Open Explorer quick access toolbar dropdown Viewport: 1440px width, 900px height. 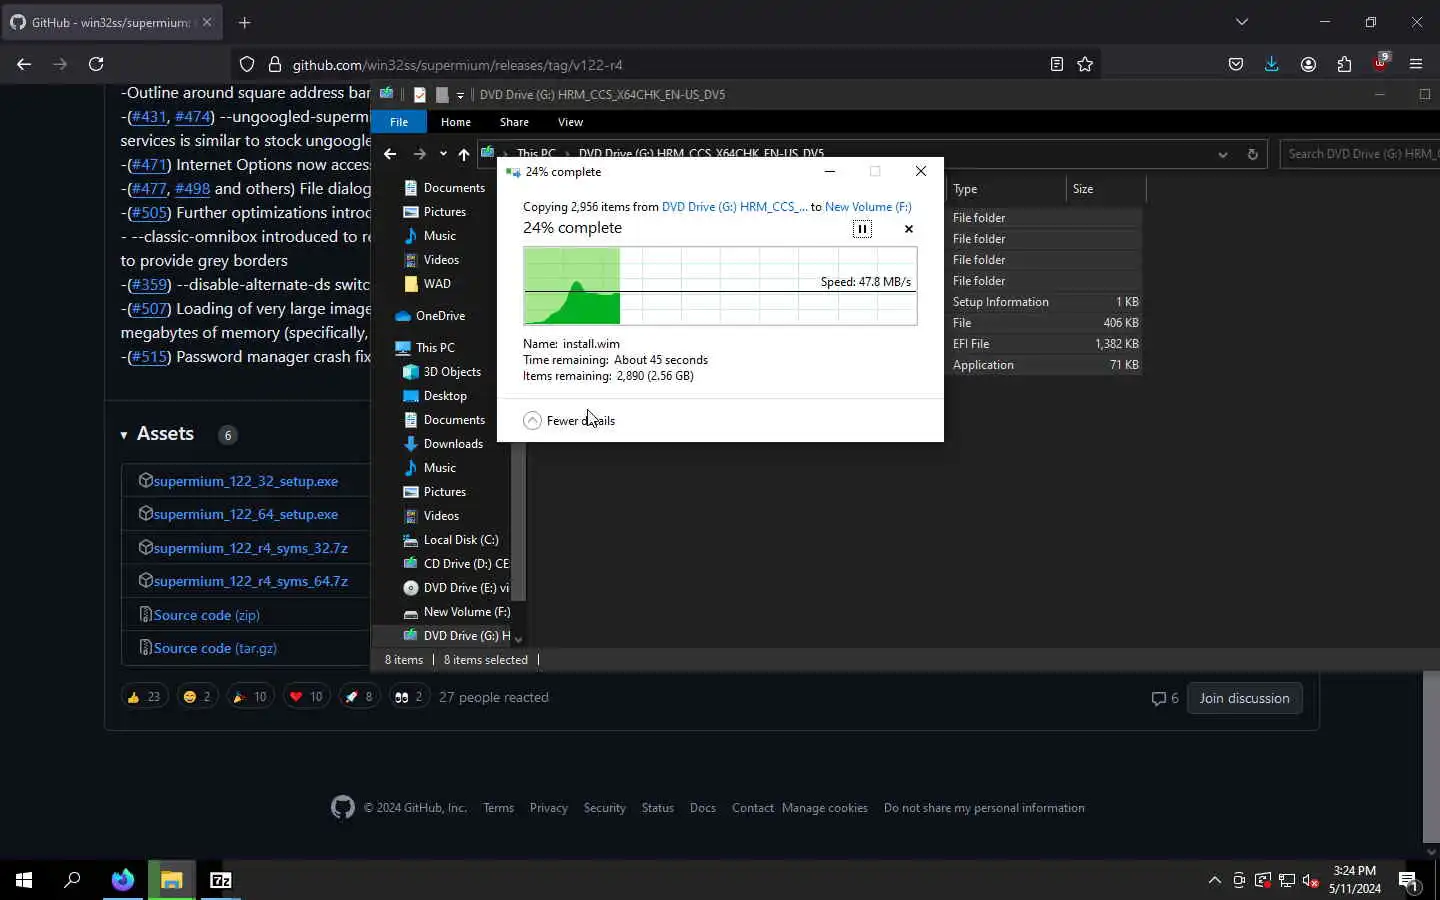tap(460, 95)
